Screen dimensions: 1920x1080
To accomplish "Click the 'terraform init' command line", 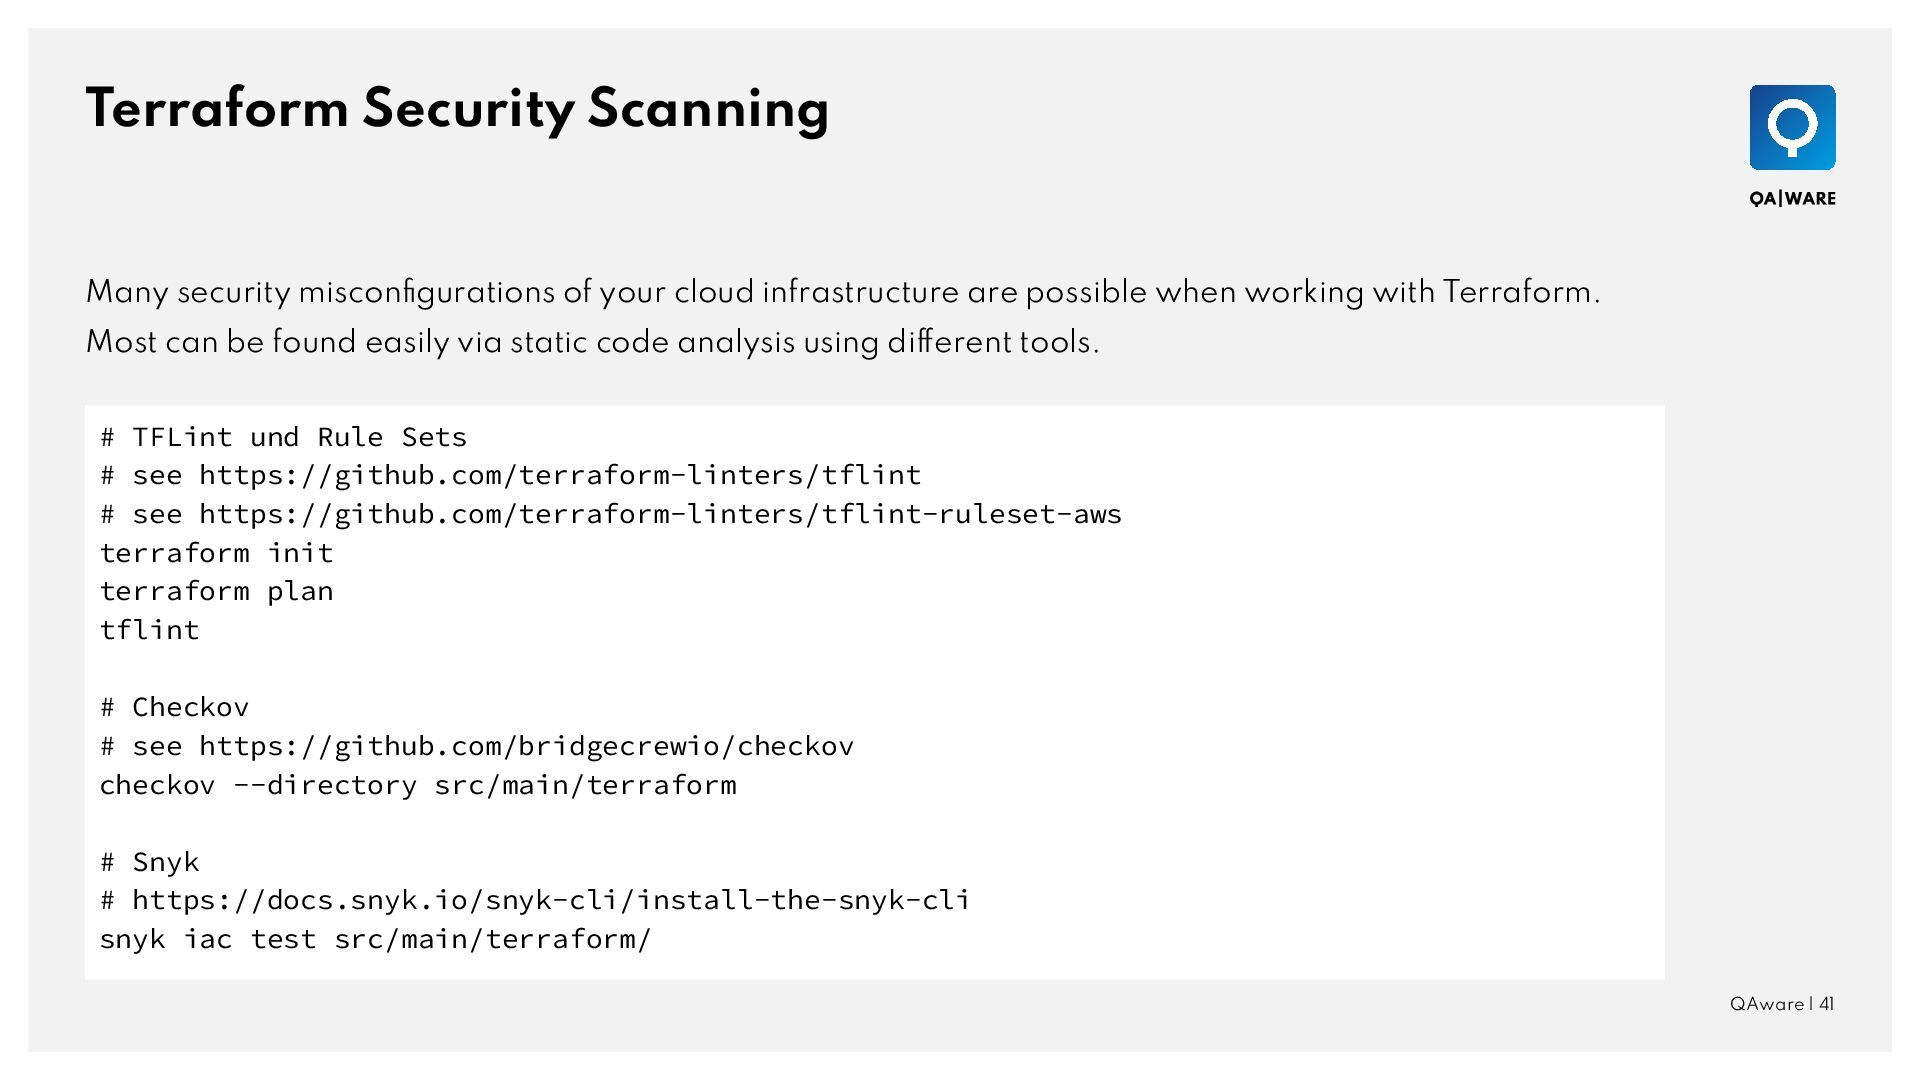I will pos(216,552).
